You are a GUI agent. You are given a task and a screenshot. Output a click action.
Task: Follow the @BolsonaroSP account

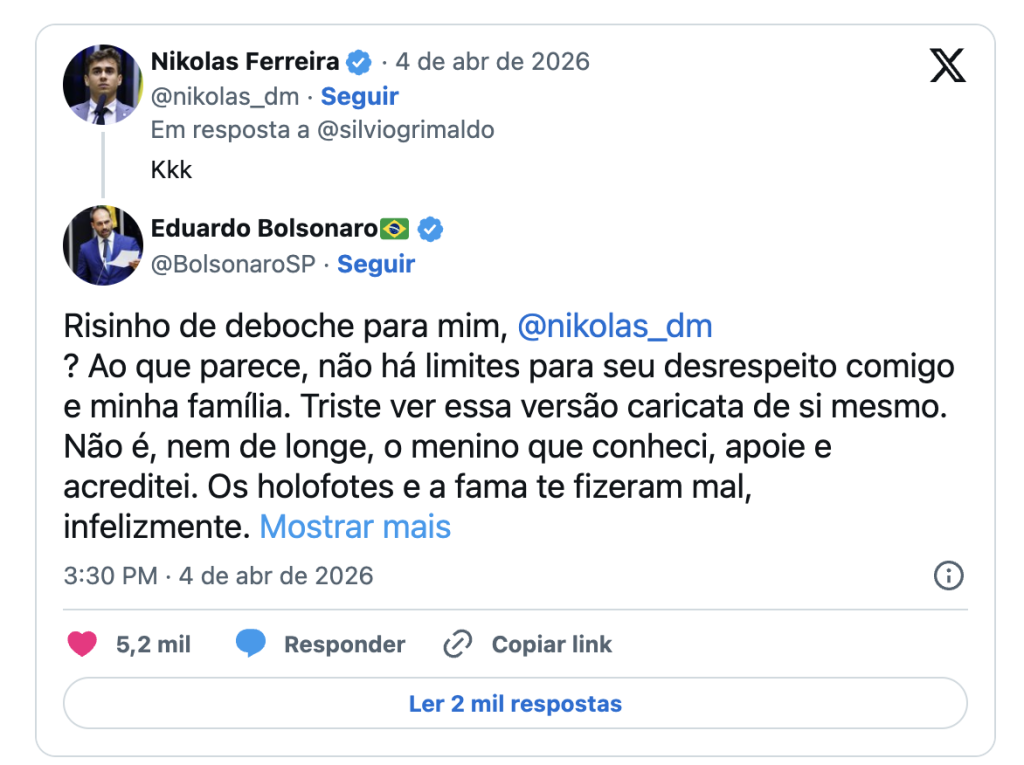tap(376, 264)
